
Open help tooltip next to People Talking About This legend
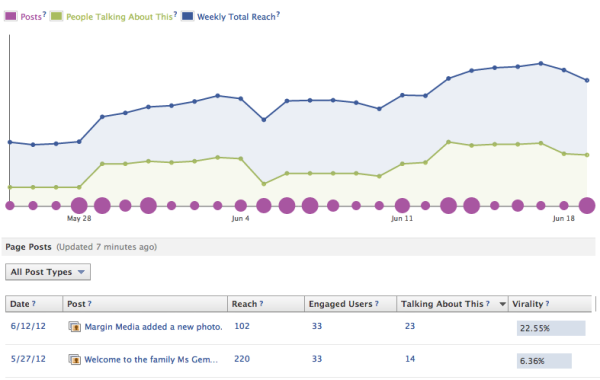coord(175,15)
